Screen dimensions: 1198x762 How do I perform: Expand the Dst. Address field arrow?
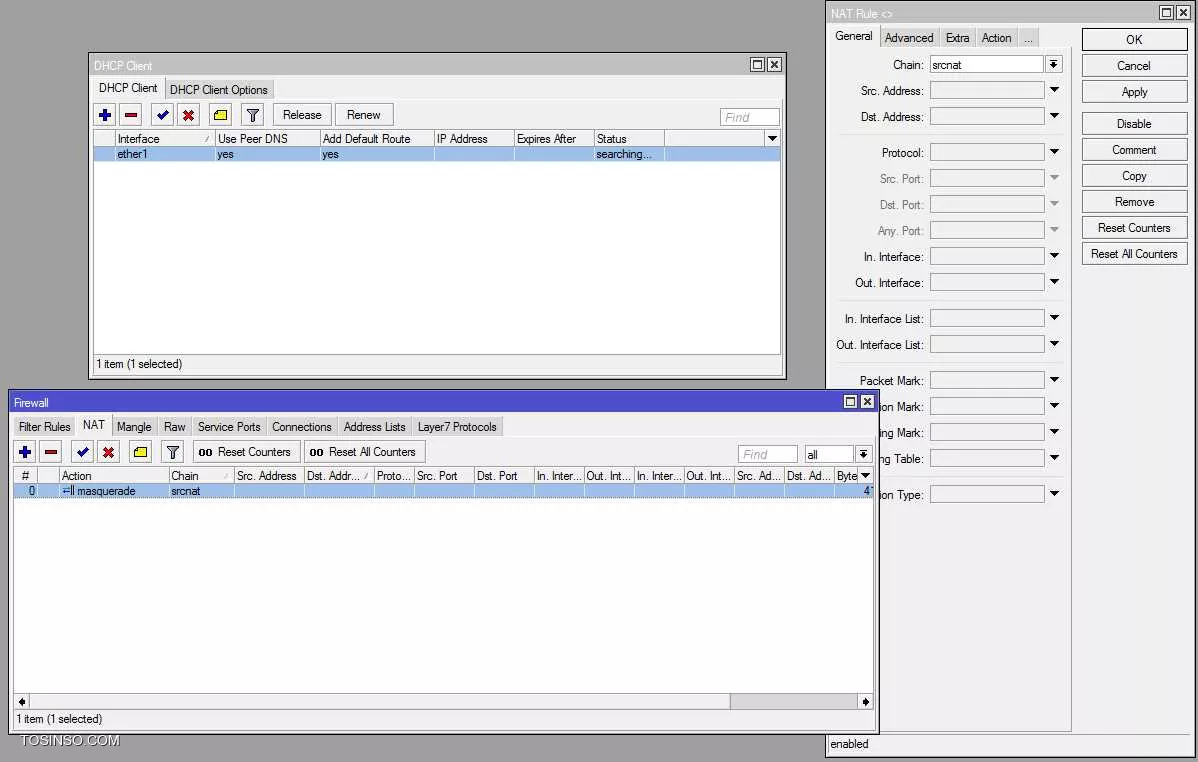[x=1054, y=116]
